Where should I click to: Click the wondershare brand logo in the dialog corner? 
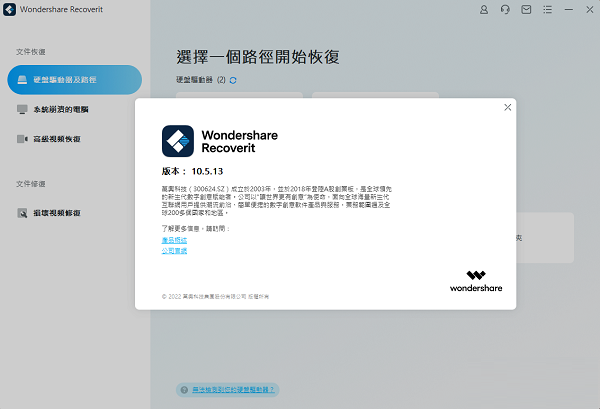[476, 282]
